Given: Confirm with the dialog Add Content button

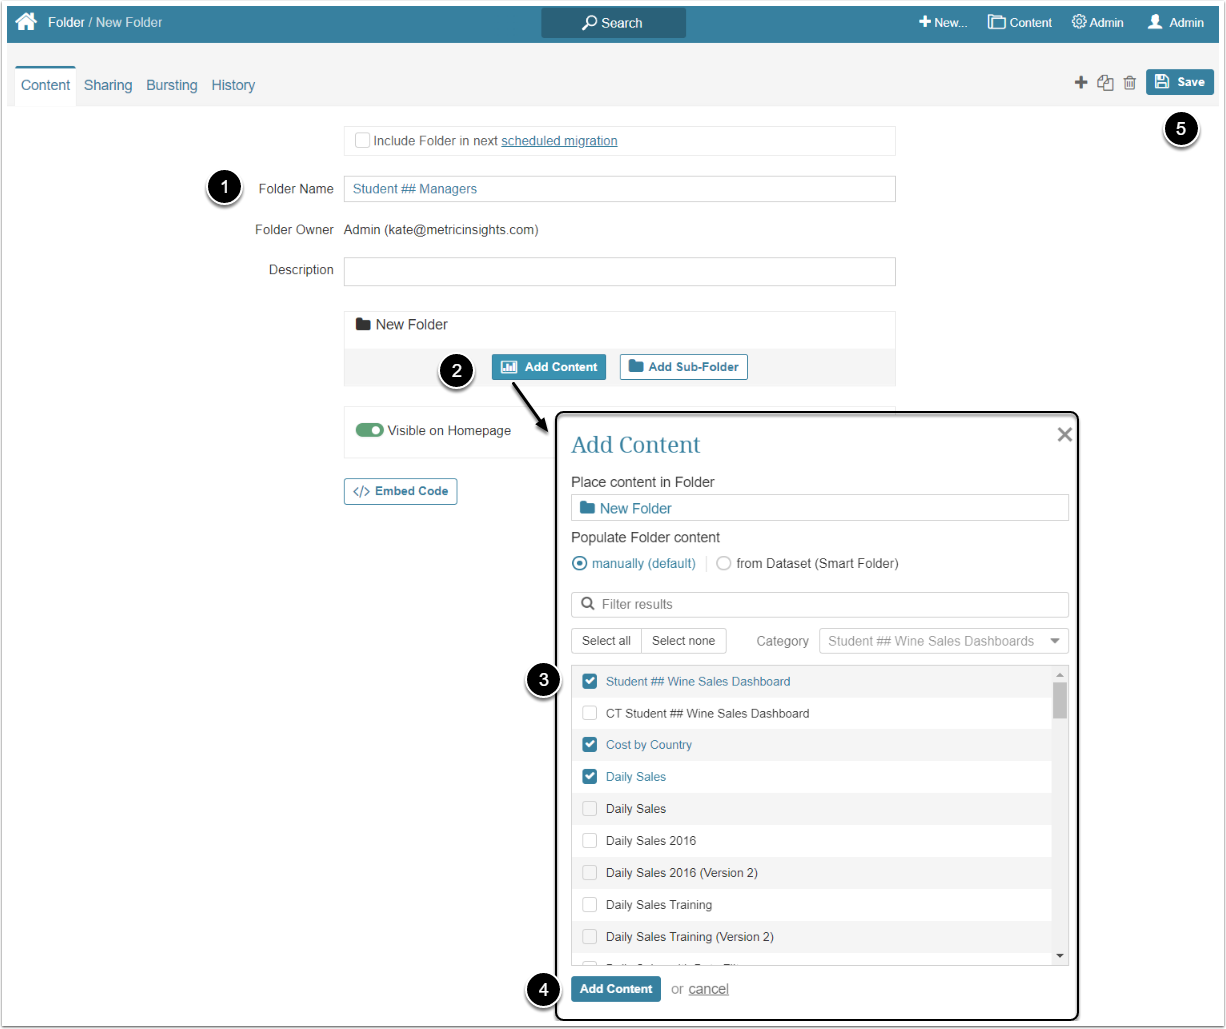Looking at the screenshot, I should [x=616, y=988].
